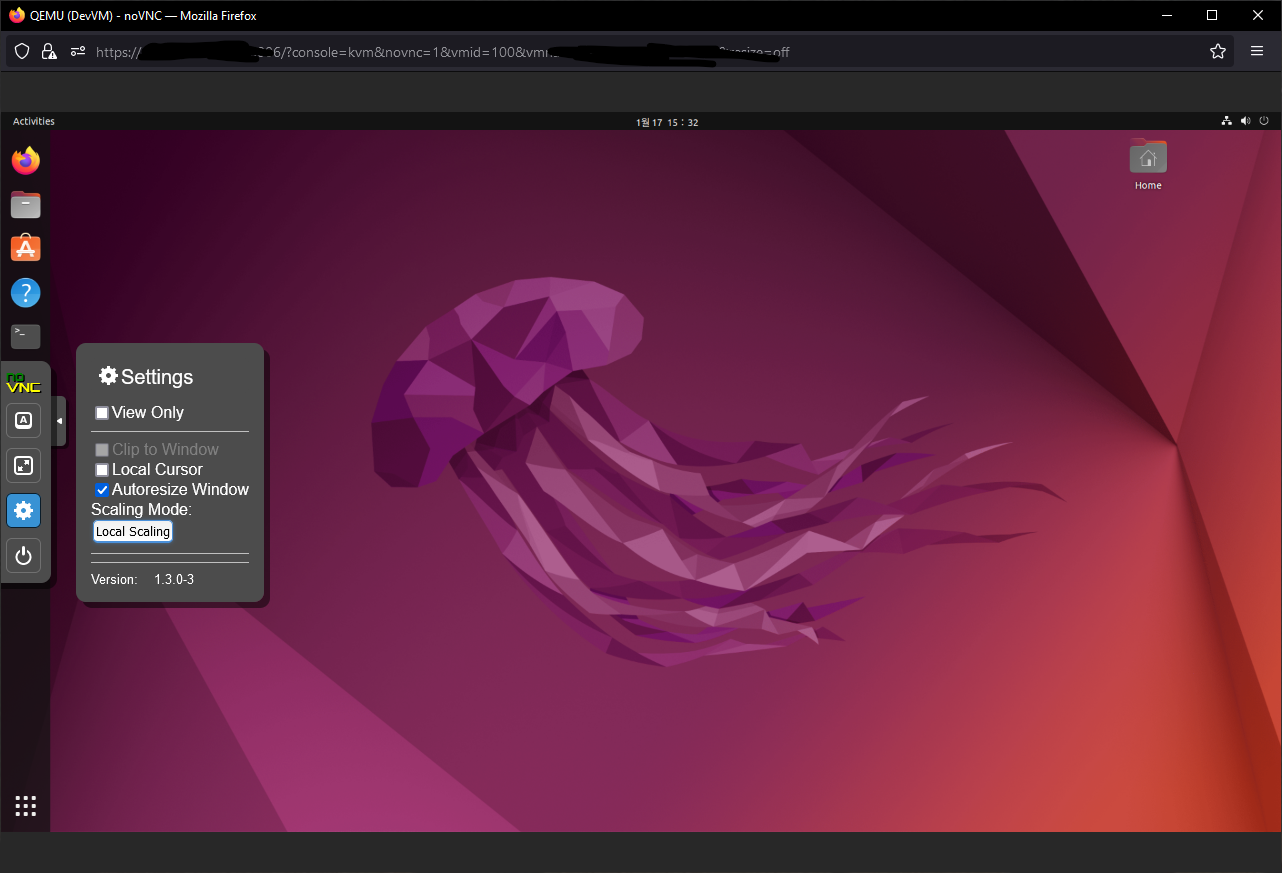Launch Ubuntu Software from the dock

(25, 248)
